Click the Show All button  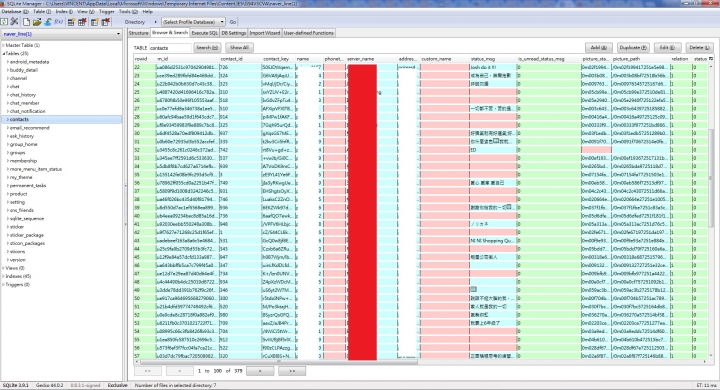click(239, 47)
